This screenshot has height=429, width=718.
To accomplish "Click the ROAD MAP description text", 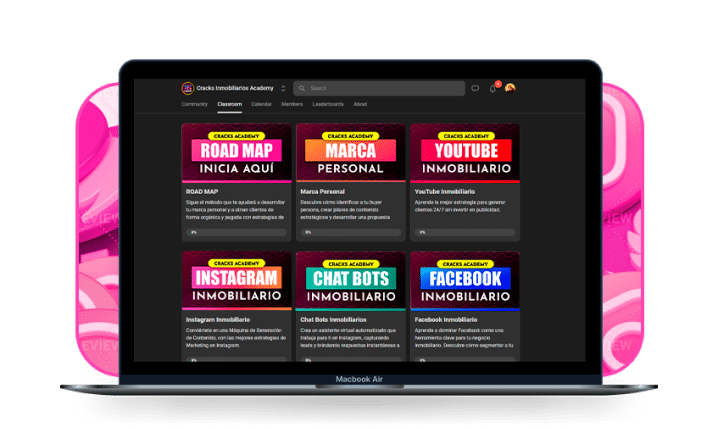I will [x=235, y=210].
